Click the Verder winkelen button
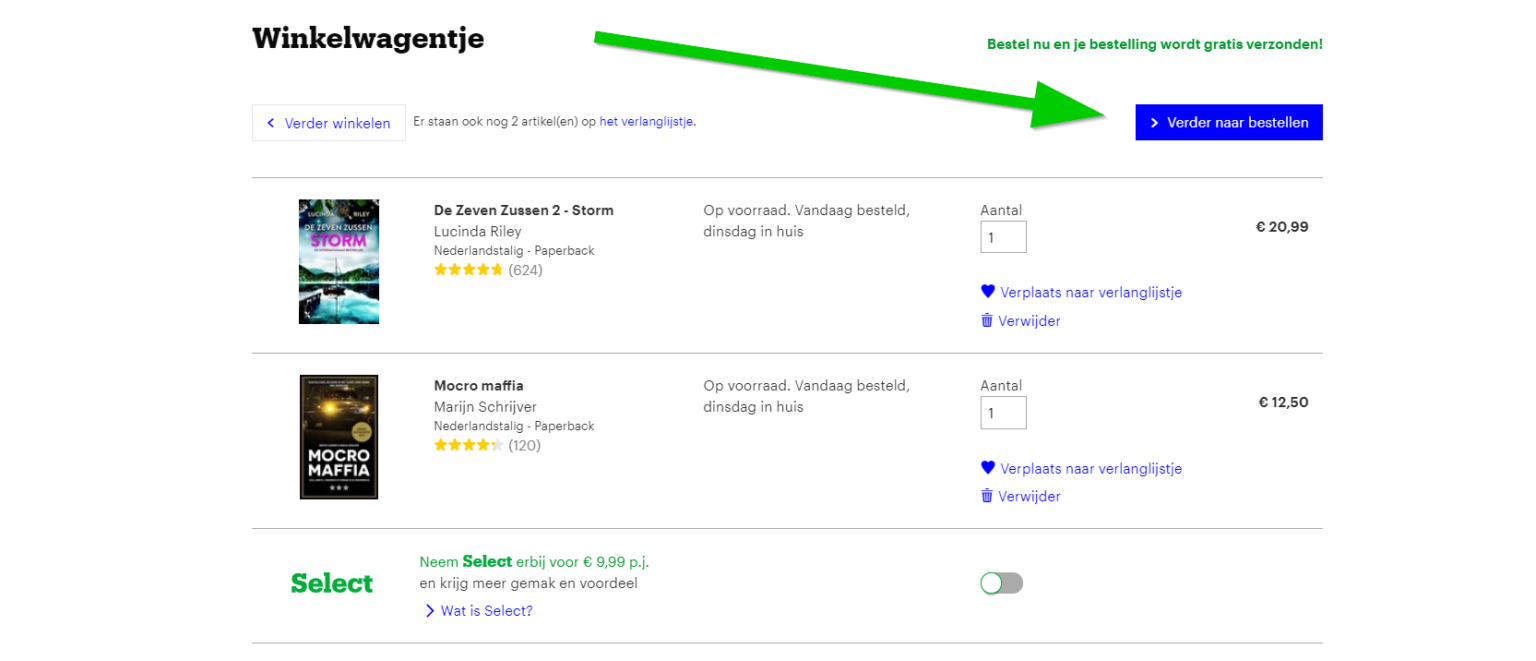 (x=328, y=123)
